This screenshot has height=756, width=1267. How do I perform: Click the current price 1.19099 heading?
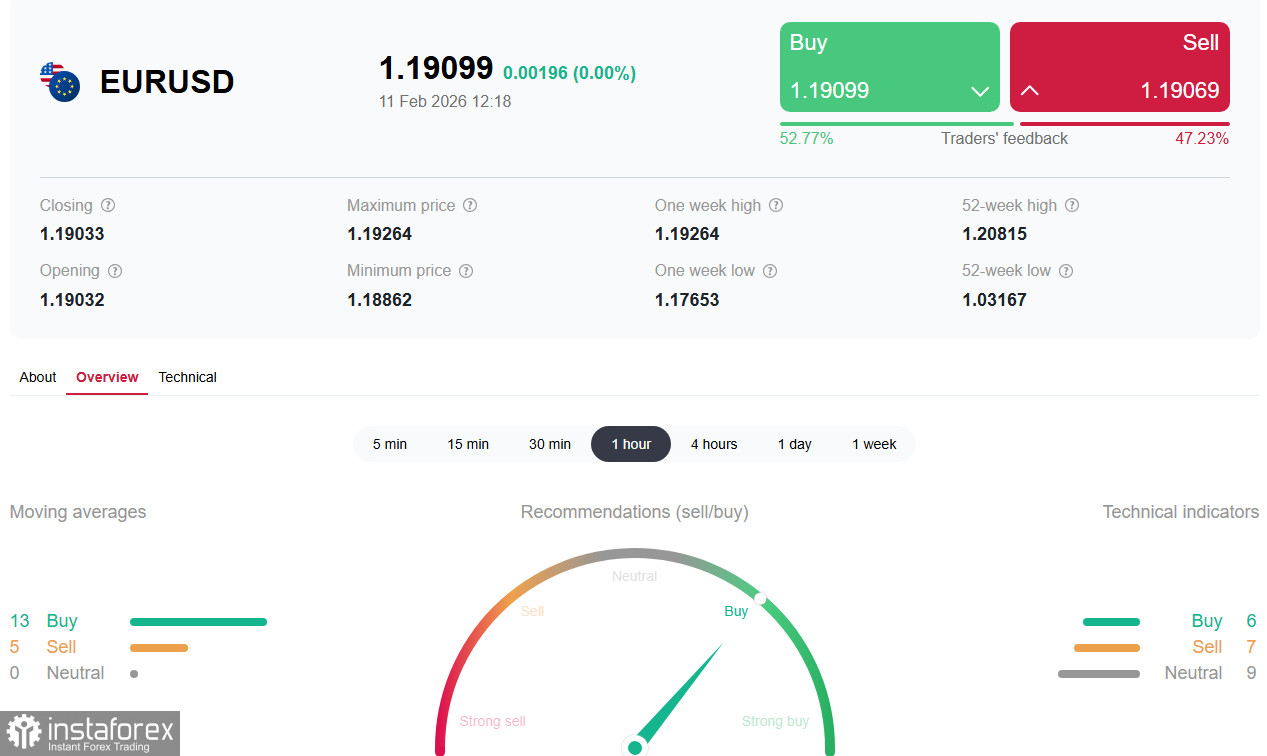point(436,68)
